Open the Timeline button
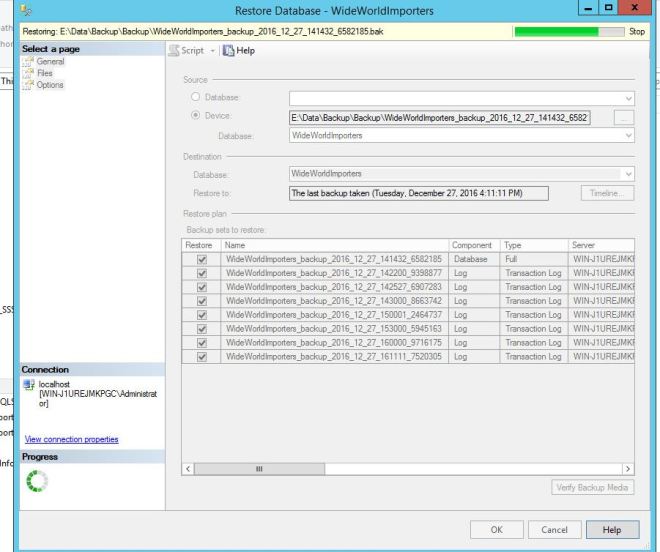This screenshot has height=552, width=660. (x=607, y=193)
